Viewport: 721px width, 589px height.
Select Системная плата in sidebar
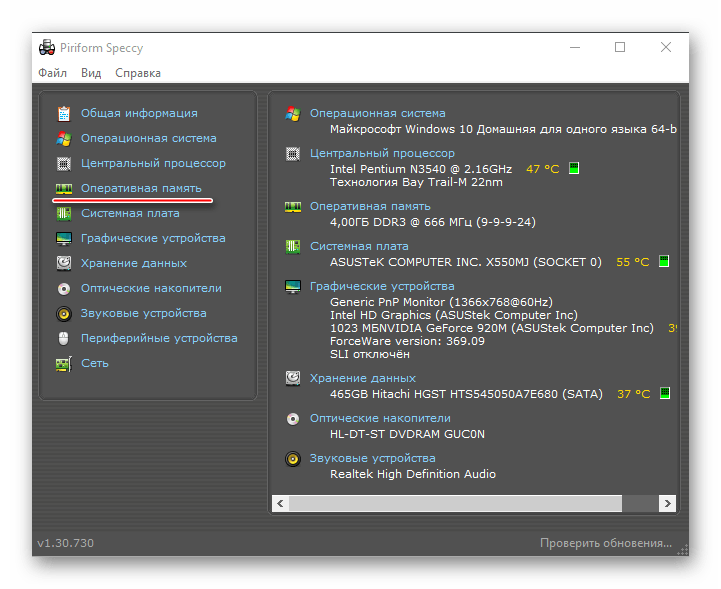(130, 213)
